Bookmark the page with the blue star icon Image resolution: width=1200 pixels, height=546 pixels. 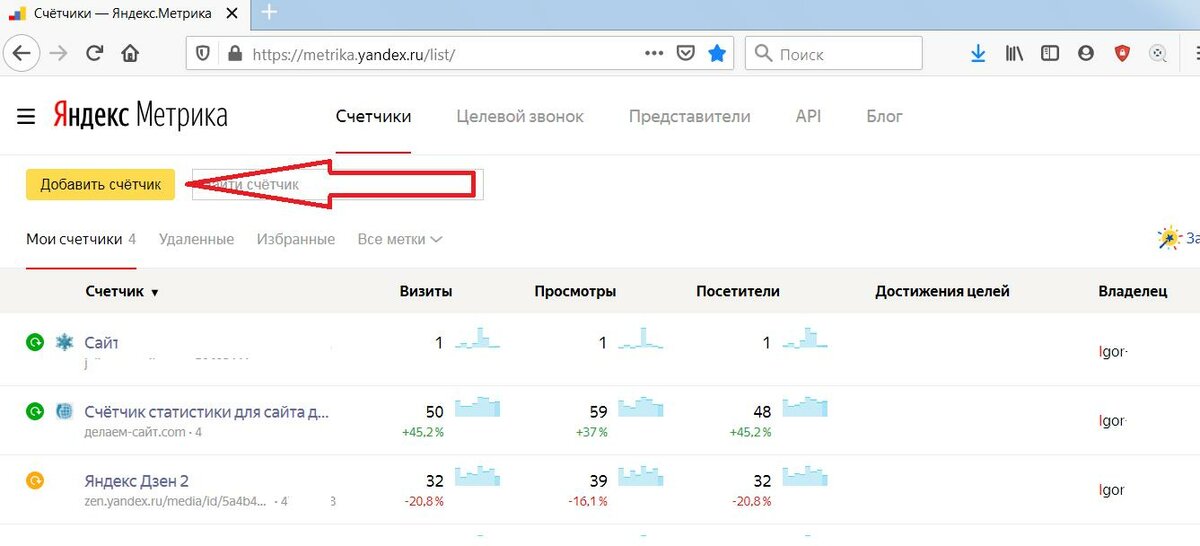click(x=717, y=54)
